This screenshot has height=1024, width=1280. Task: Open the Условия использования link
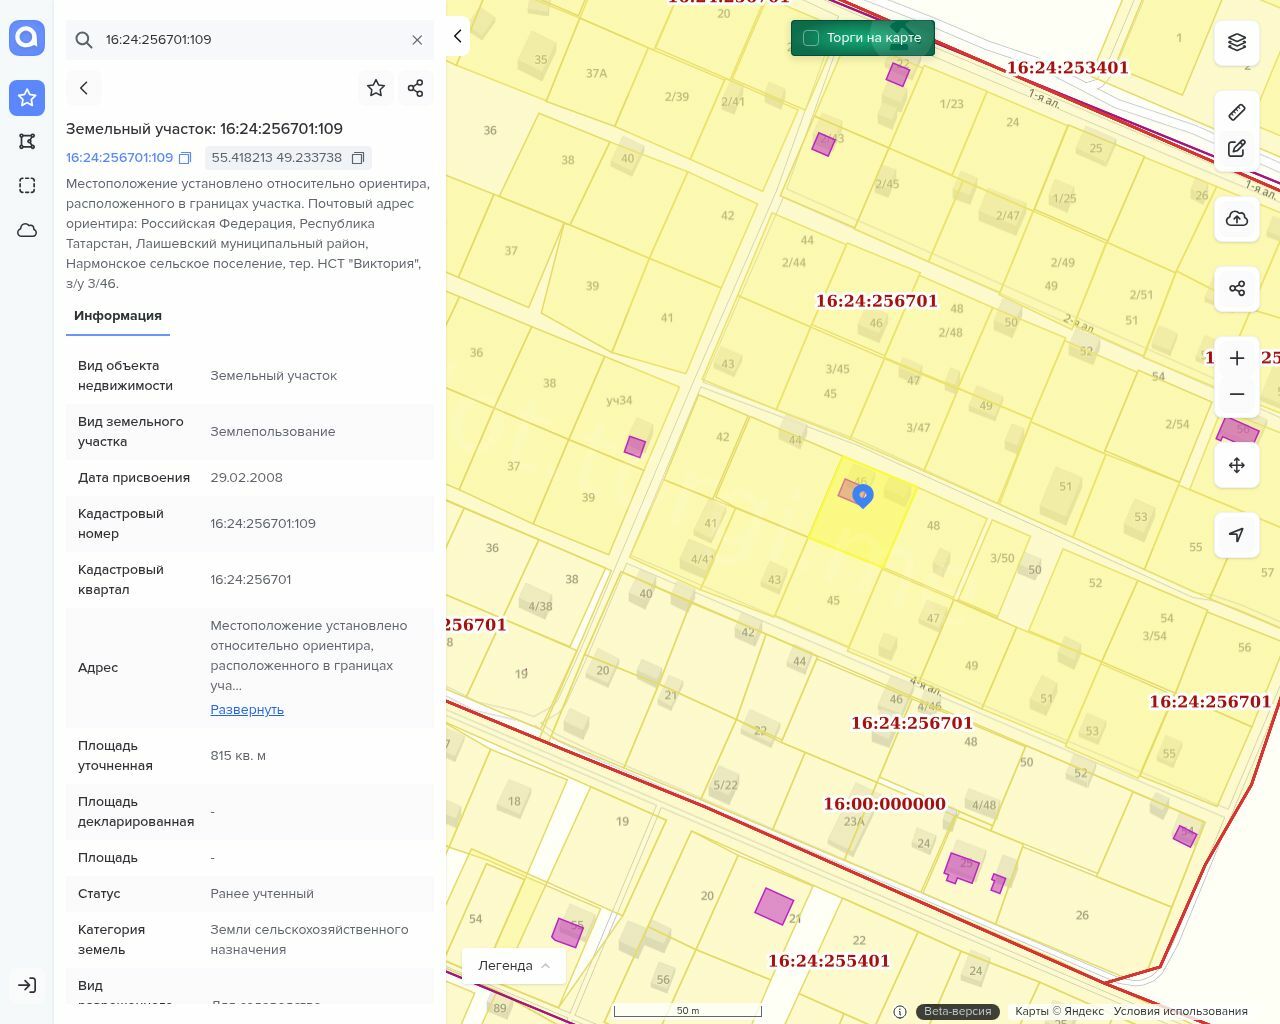(1180, 1011)
